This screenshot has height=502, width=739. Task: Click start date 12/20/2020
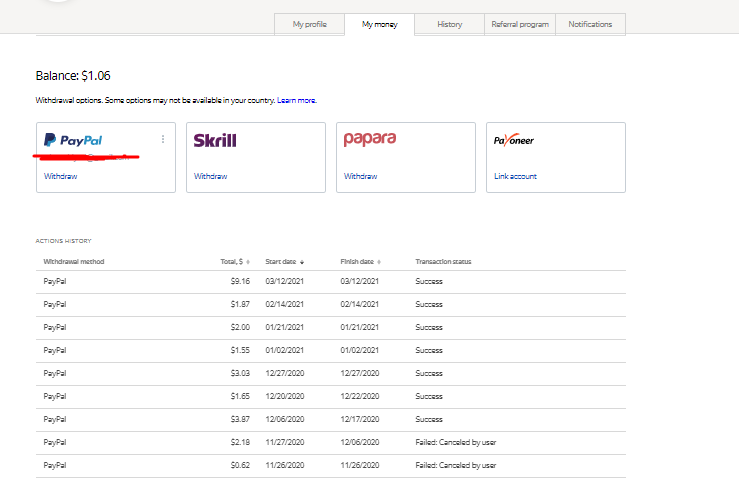point(285,396)
